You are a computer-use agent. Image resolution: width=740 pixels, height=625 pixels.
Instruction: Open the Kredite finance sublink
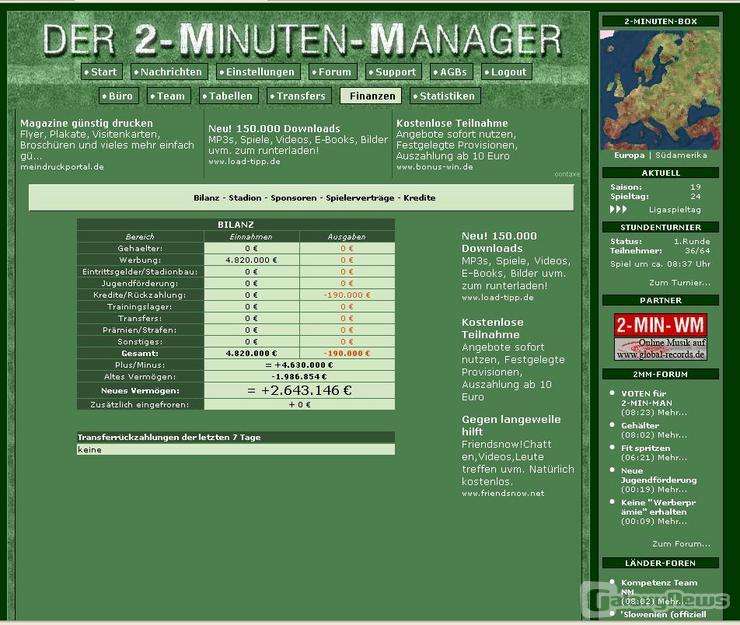[419, 198]
